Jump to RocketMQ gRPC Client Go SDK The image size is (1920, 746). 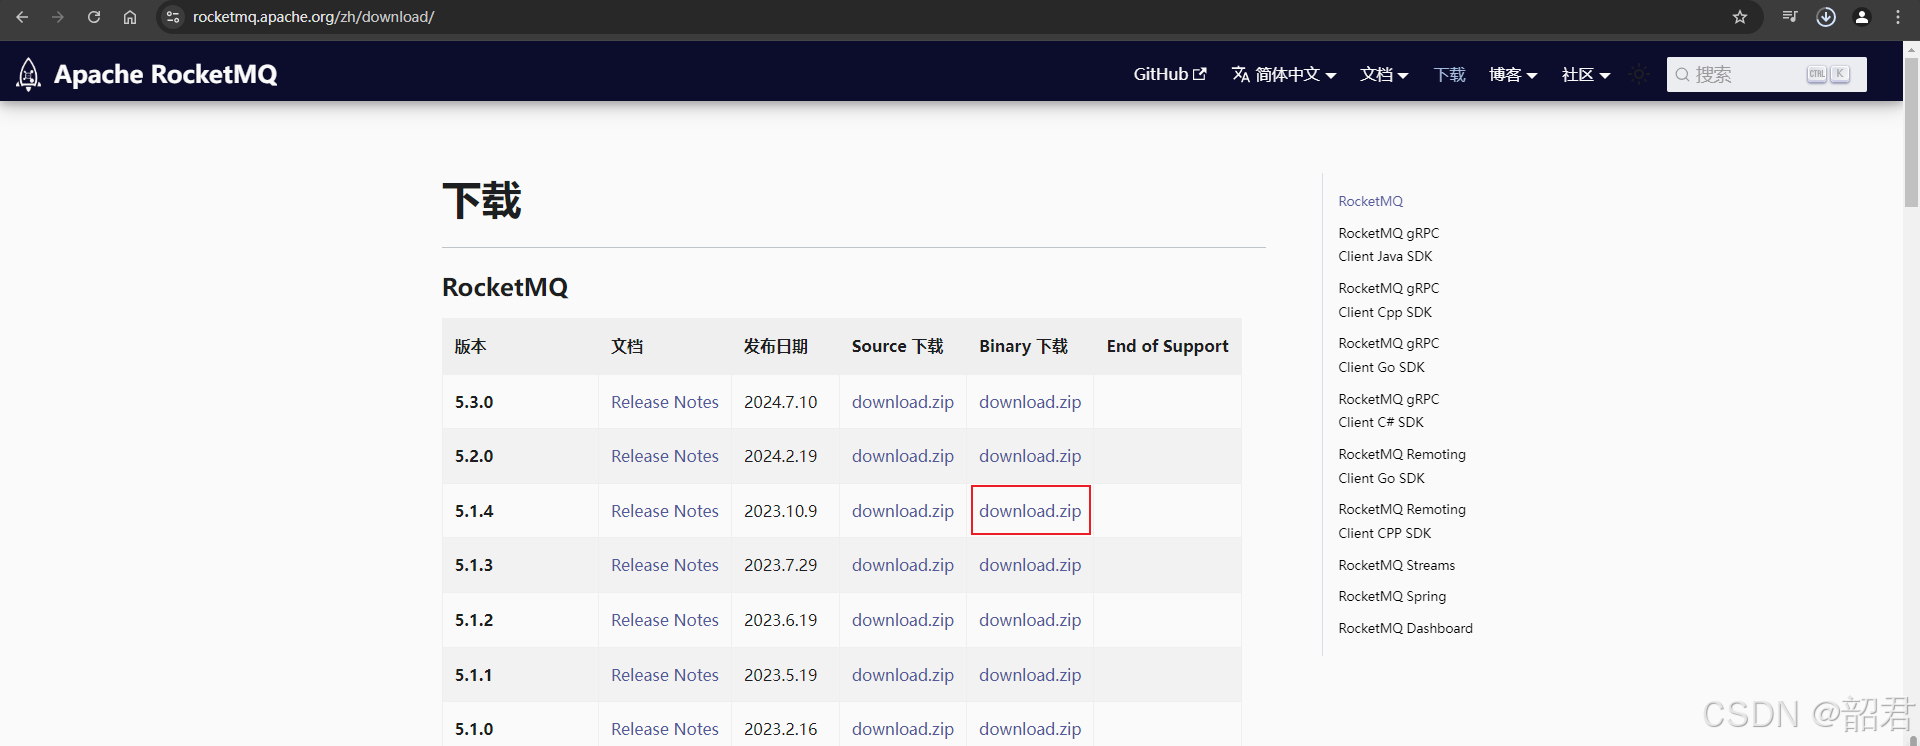pyautogui.click(x=1388, y=355)
